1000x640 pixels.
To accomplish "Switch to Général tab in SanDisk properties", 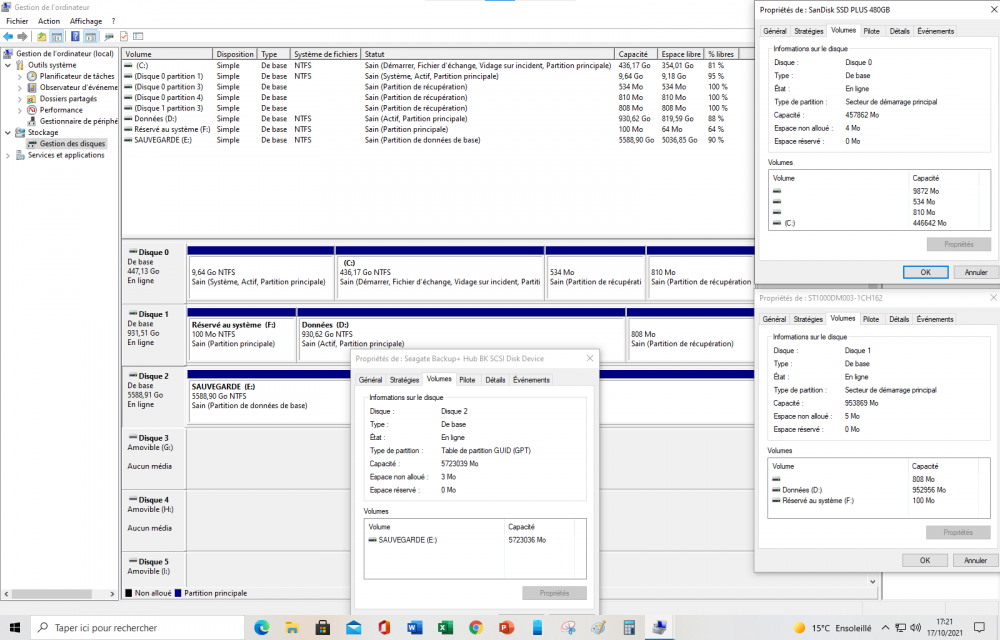I will pos(774,31).
